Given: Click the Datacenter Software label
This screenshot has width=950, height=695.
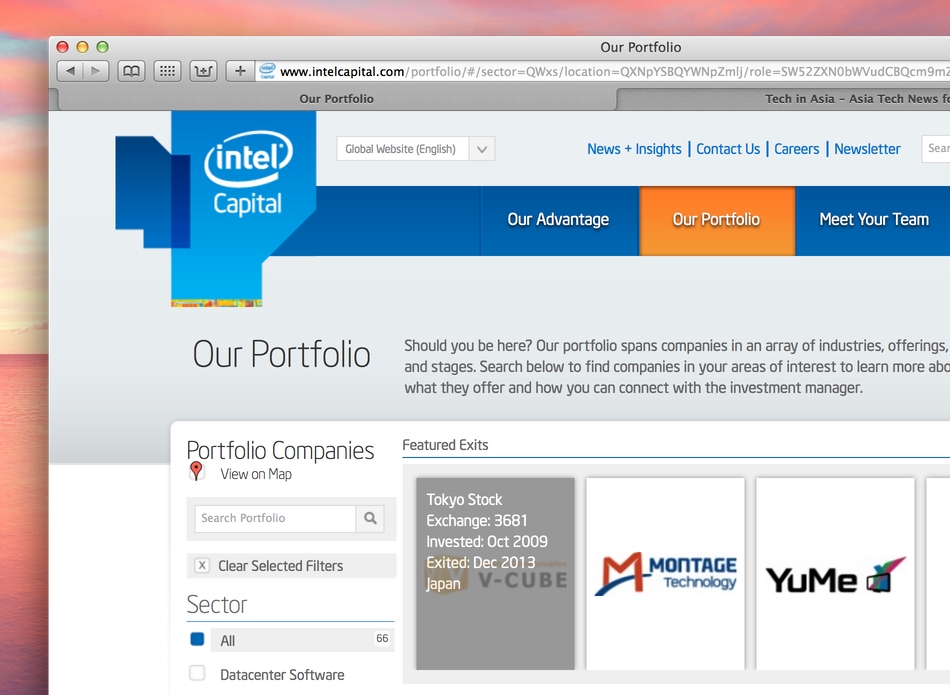Looking at the screenshot, I should click(282, 674).
